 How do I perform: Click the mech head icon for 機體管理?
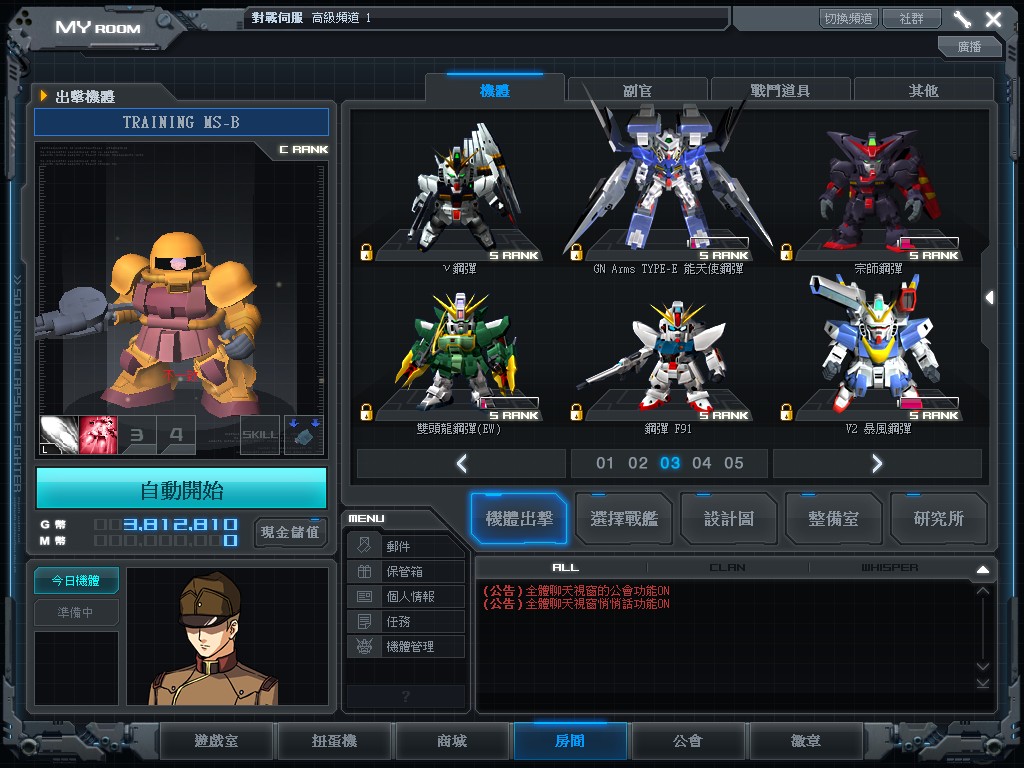click(x=364, y=647)
